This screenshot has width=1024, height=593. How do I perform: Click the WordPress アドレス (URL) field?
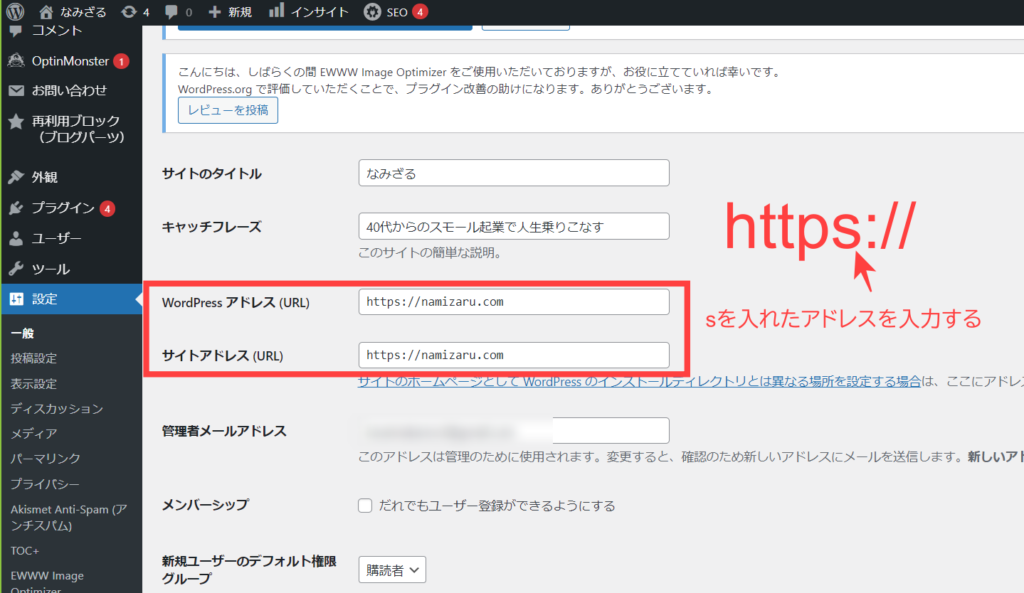(x=514, y=302)
